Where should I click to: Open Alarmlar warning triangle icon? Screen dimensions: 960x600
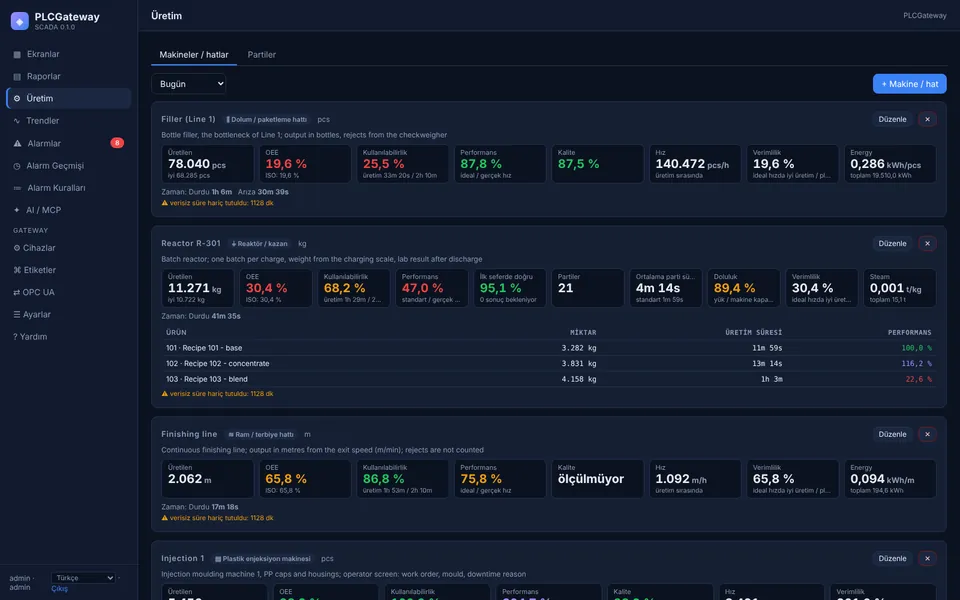[17, 143]
